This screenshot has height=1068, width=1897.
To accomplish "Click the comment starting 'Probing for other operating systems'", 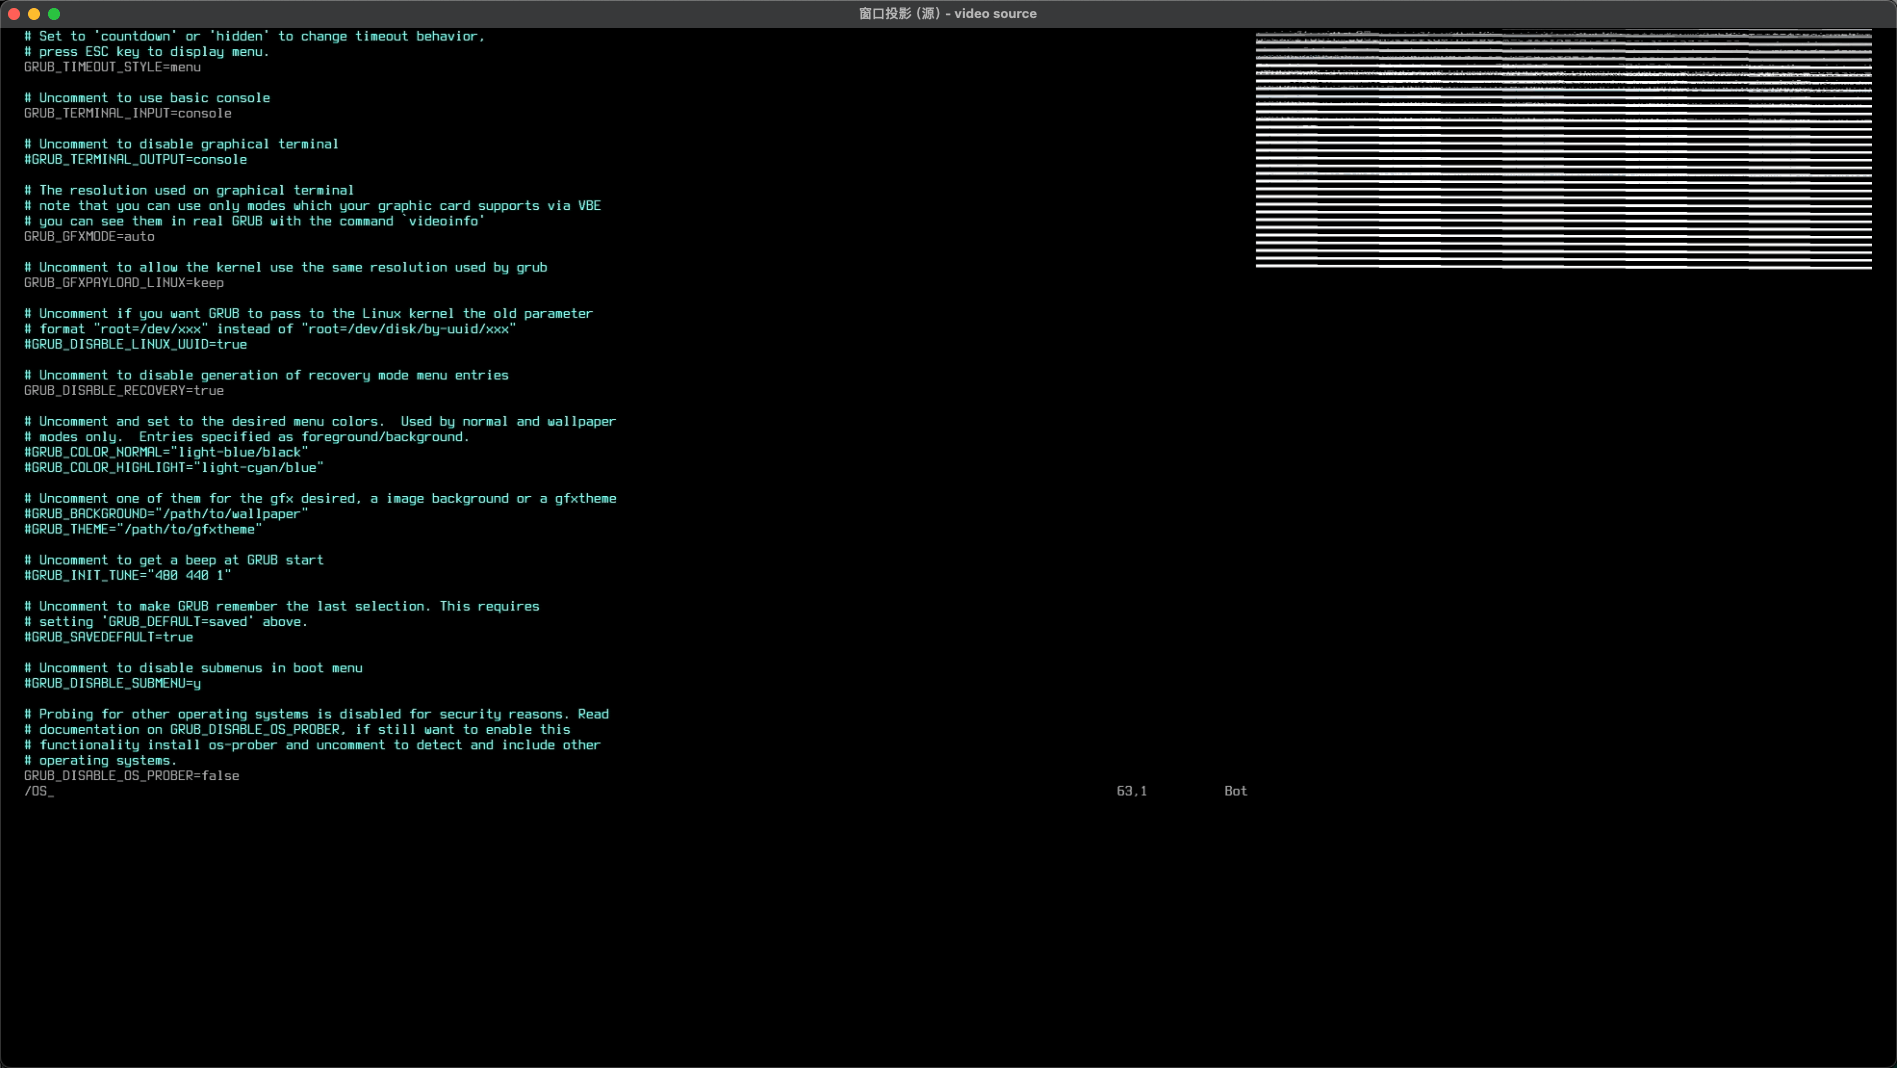I will (316, 714).
